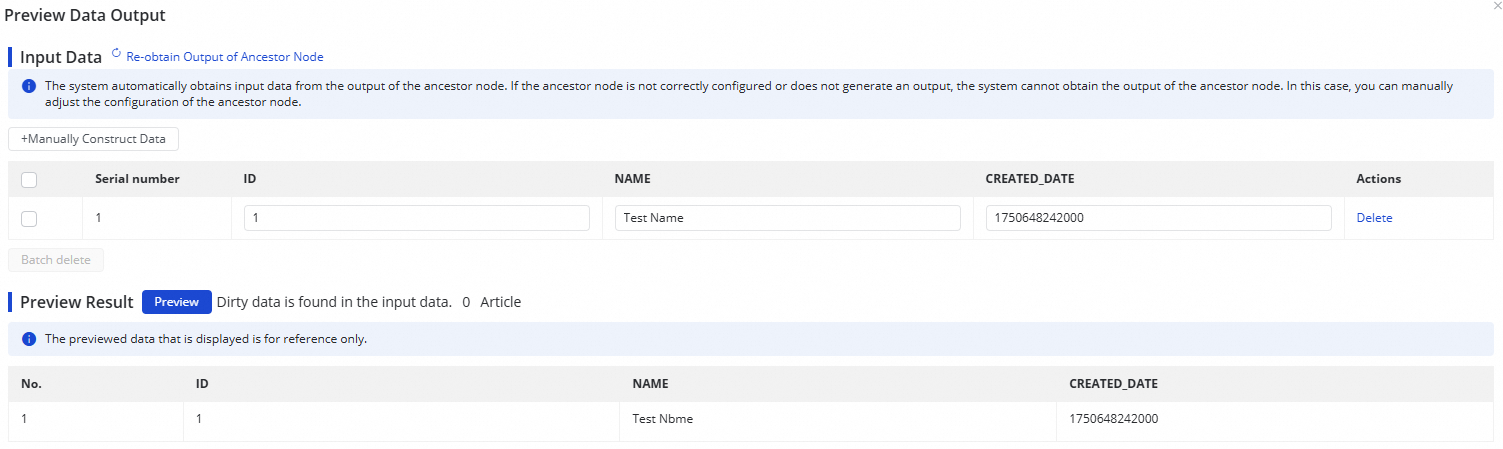The image size is (1503, 449).
Task: Click the Batch delete button
Action: [x=56, y=260]
